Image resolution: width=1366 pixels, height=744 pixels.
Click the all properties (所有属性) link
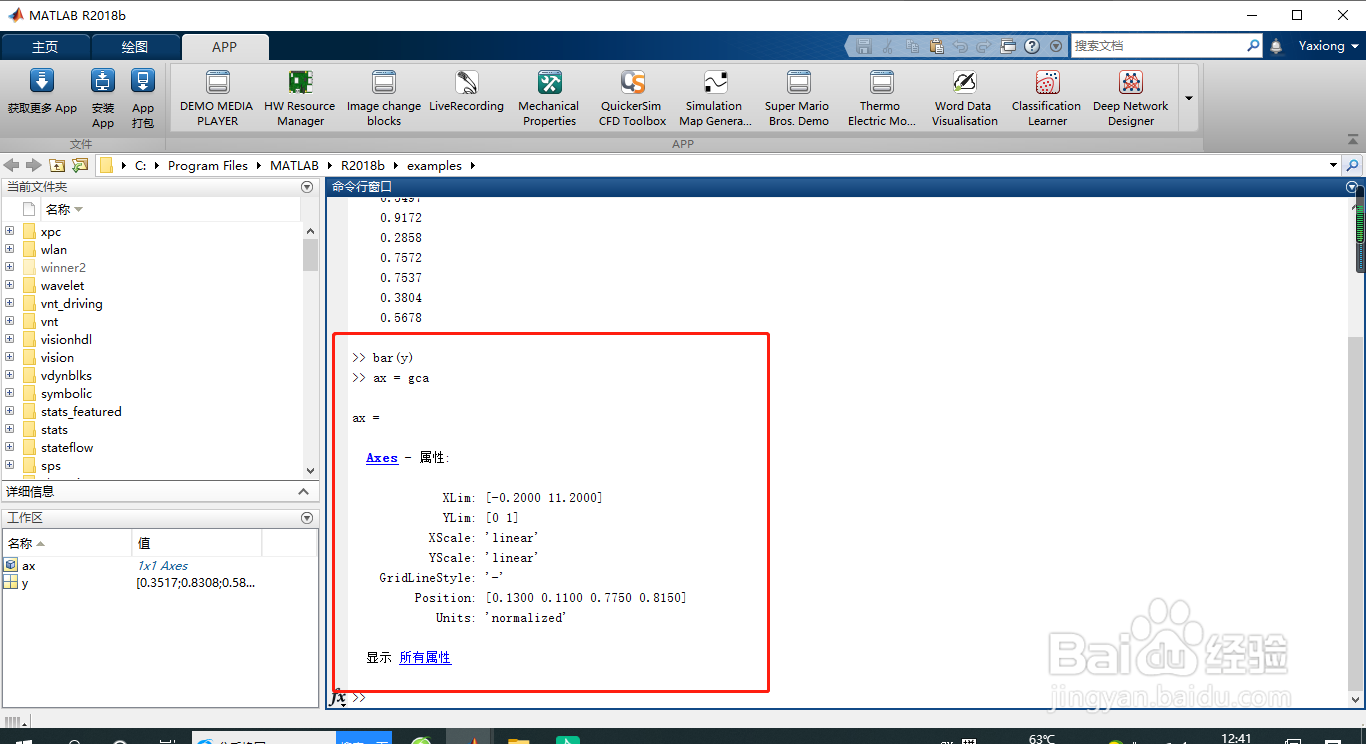(425, 658)
